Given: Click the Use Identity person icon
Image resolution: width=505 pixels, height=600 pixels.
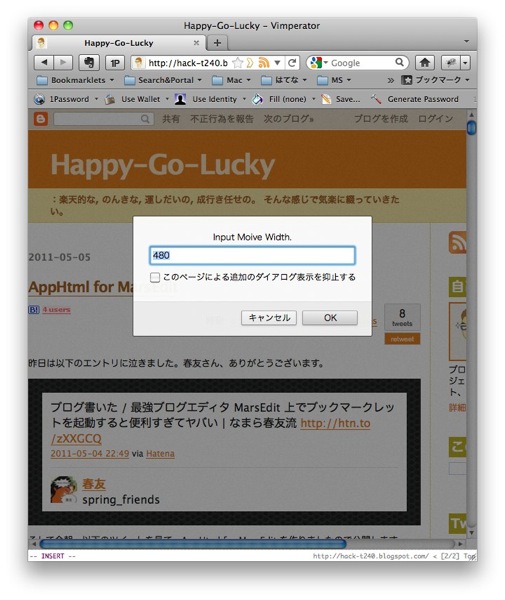Looking at the screenshot, I should click(180, 99).
